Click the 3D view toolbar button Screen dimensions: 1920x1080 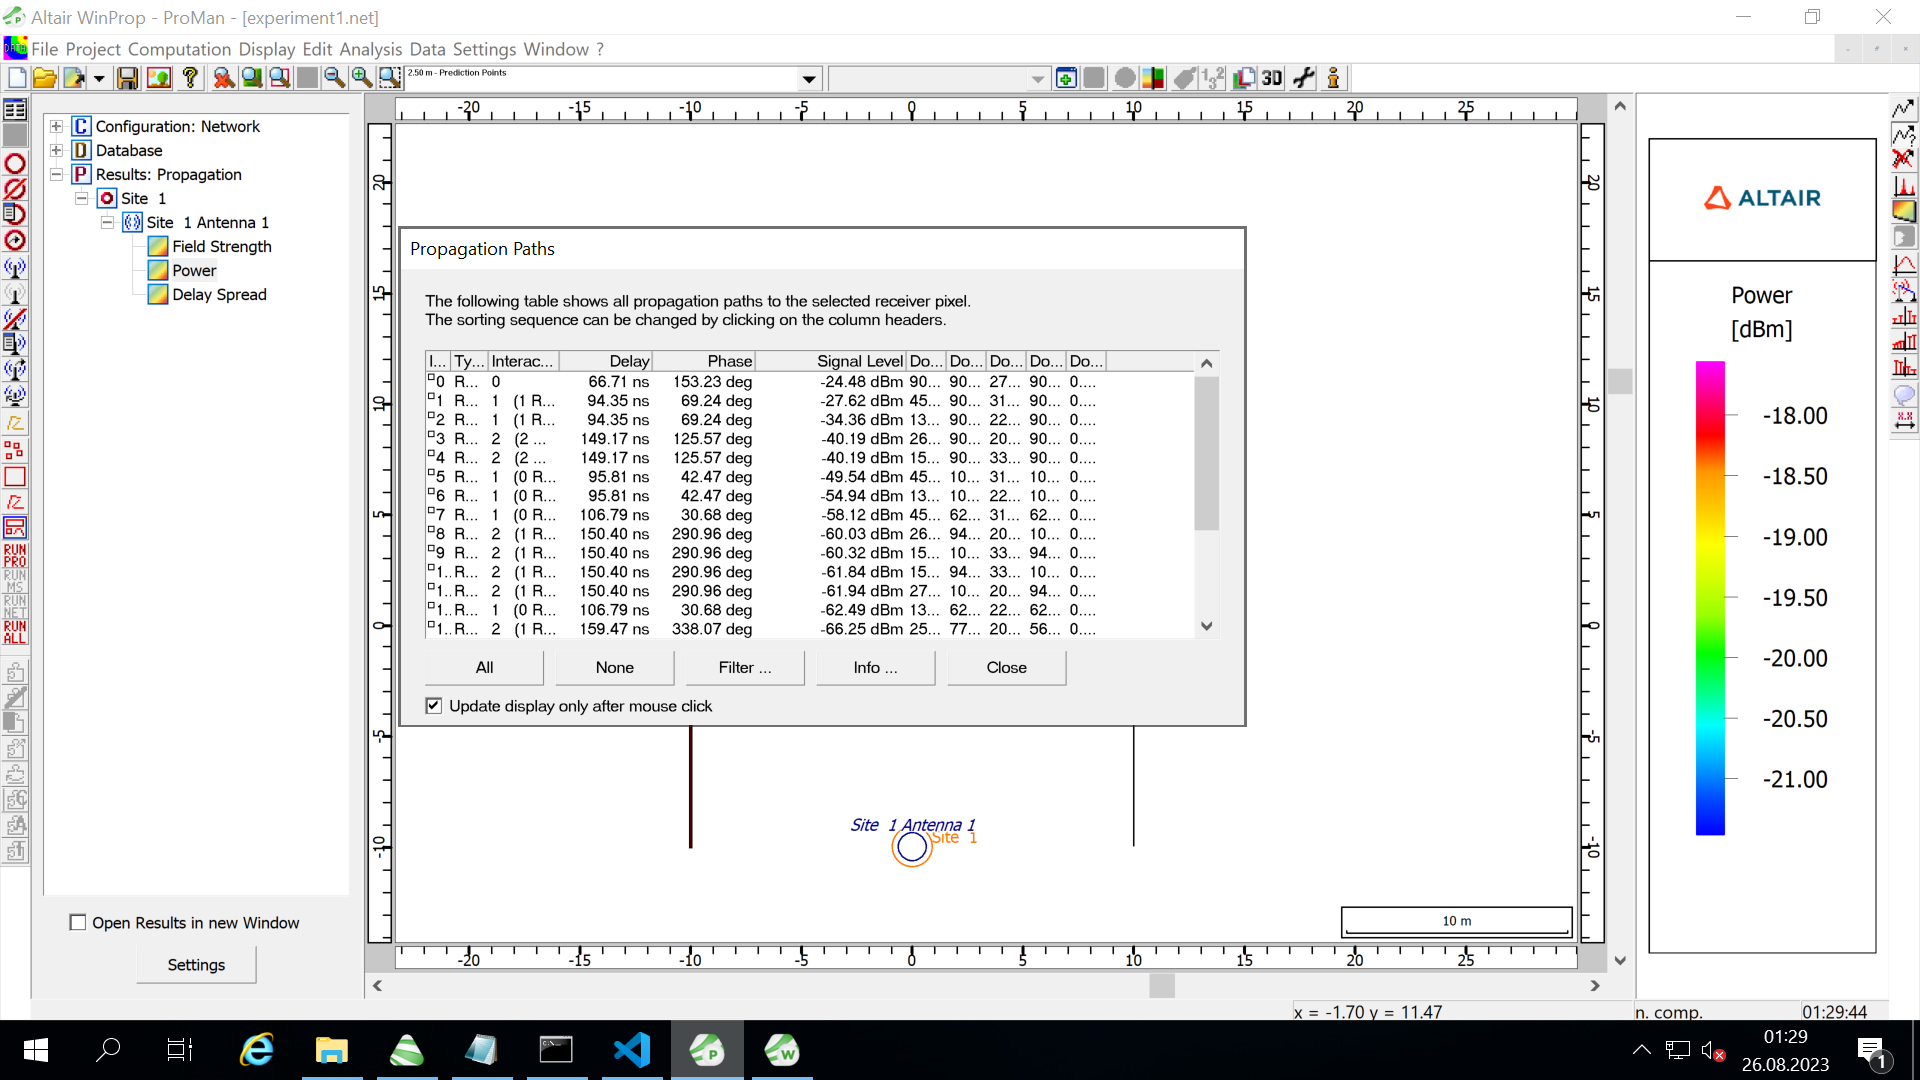click(x=1272, y=78)
